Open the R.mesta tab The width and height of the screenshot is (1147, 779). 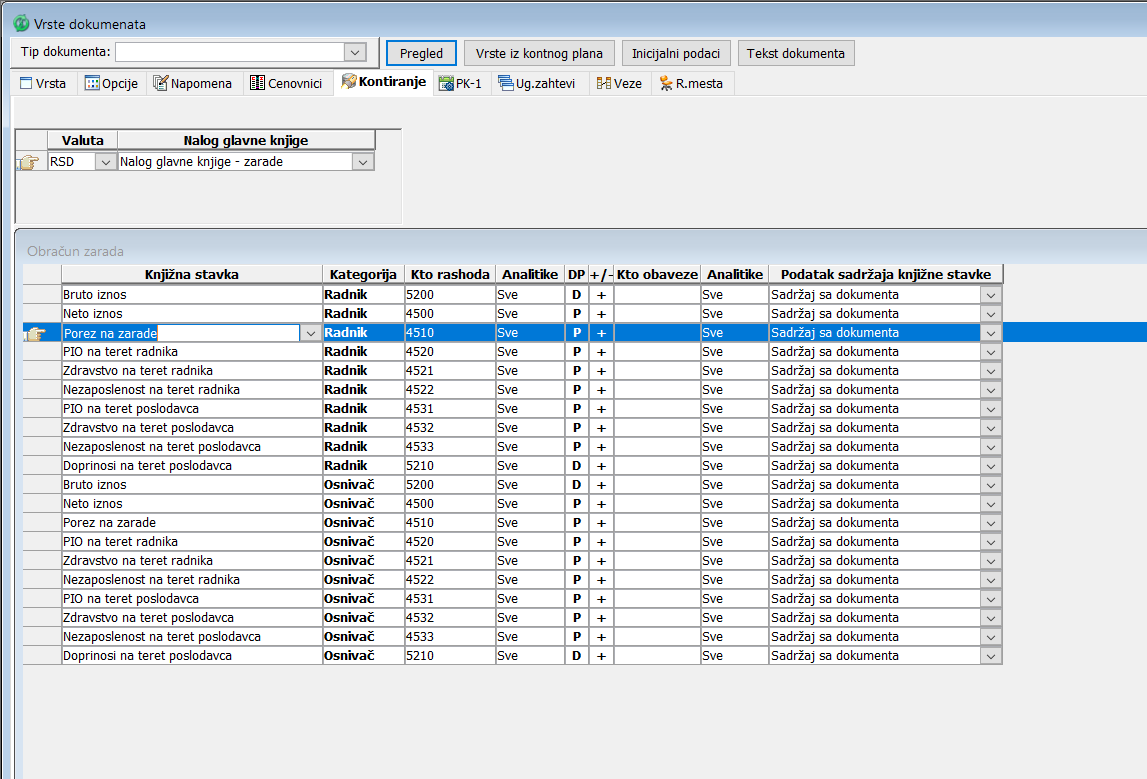point(692,84)
